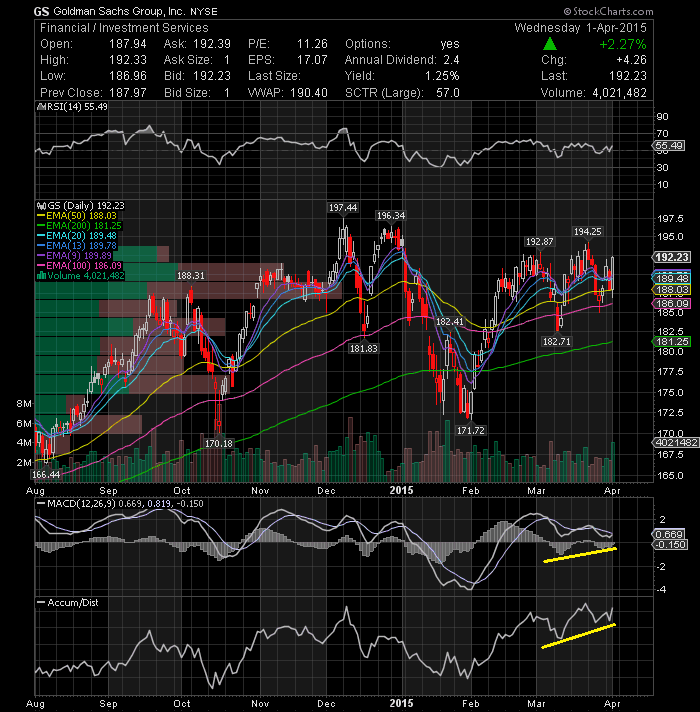Click the Yield value 1.25%

click(x=442, y=76)
